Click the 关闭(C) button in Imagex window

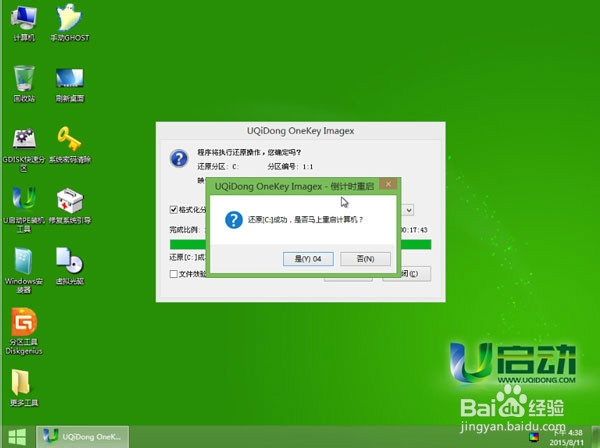tap(406, 274)
